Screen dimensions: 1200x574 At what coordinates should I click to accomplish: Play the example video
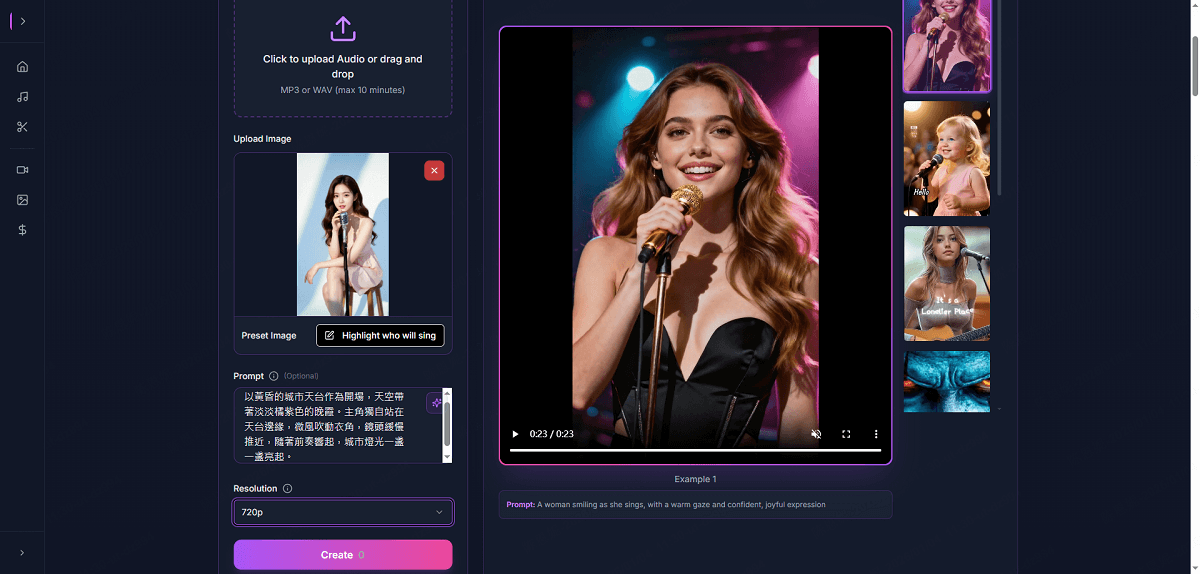pos(516,434)
